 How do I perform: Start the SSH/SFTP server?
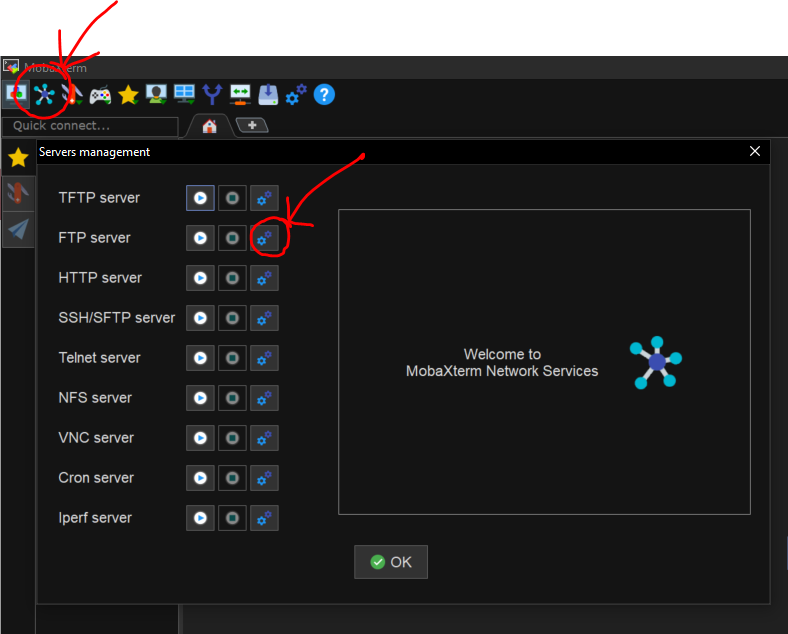click(200, 318)
